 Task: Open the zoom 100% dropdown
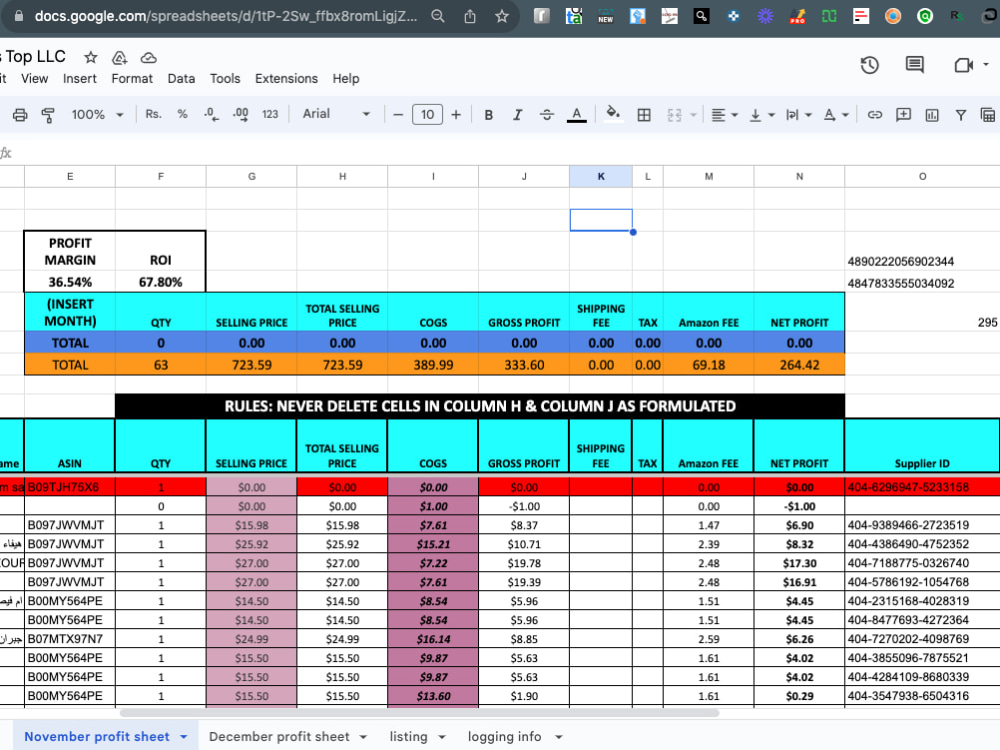pyautogui.click(x=97, y=114)
